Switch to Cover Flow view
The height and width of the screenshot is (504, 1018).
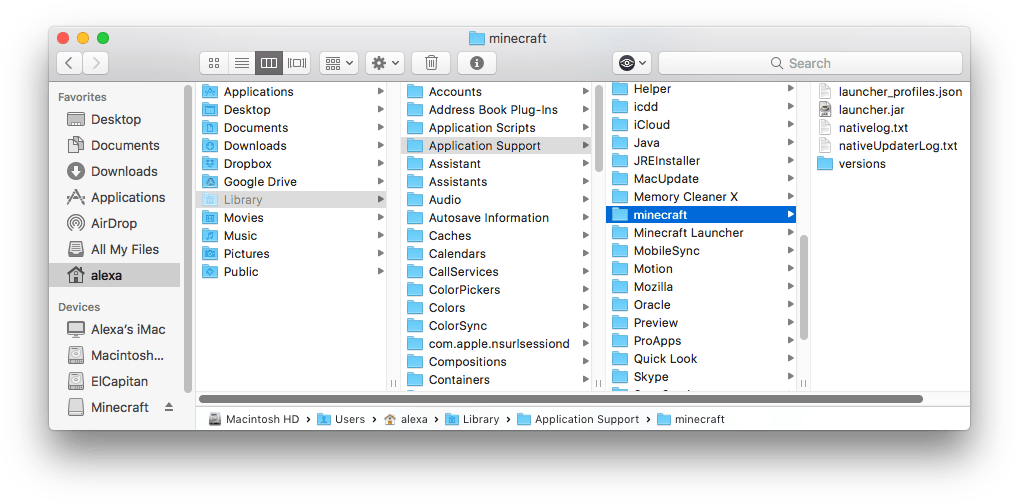297,63
